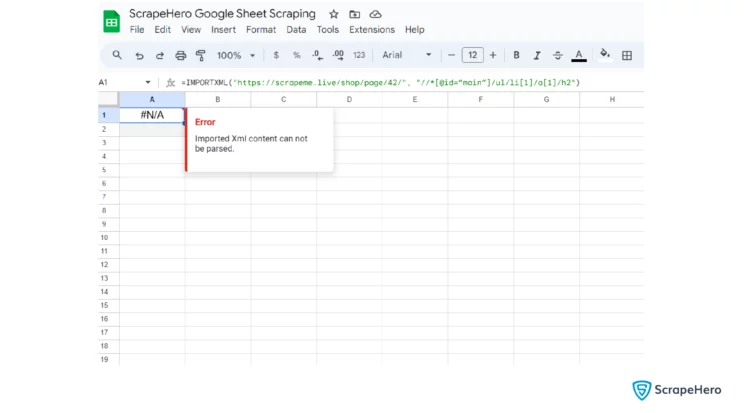Format as currency with dollar icon
The image size is (744, 413).
coord(276,55)
